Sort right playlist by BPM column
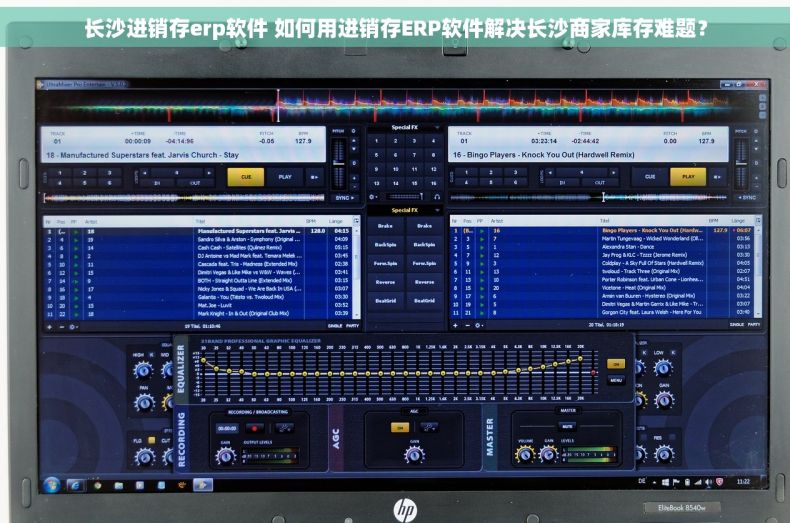Image resolution: width=790 pixels, height=523 pixels. (x=713, y=221)
